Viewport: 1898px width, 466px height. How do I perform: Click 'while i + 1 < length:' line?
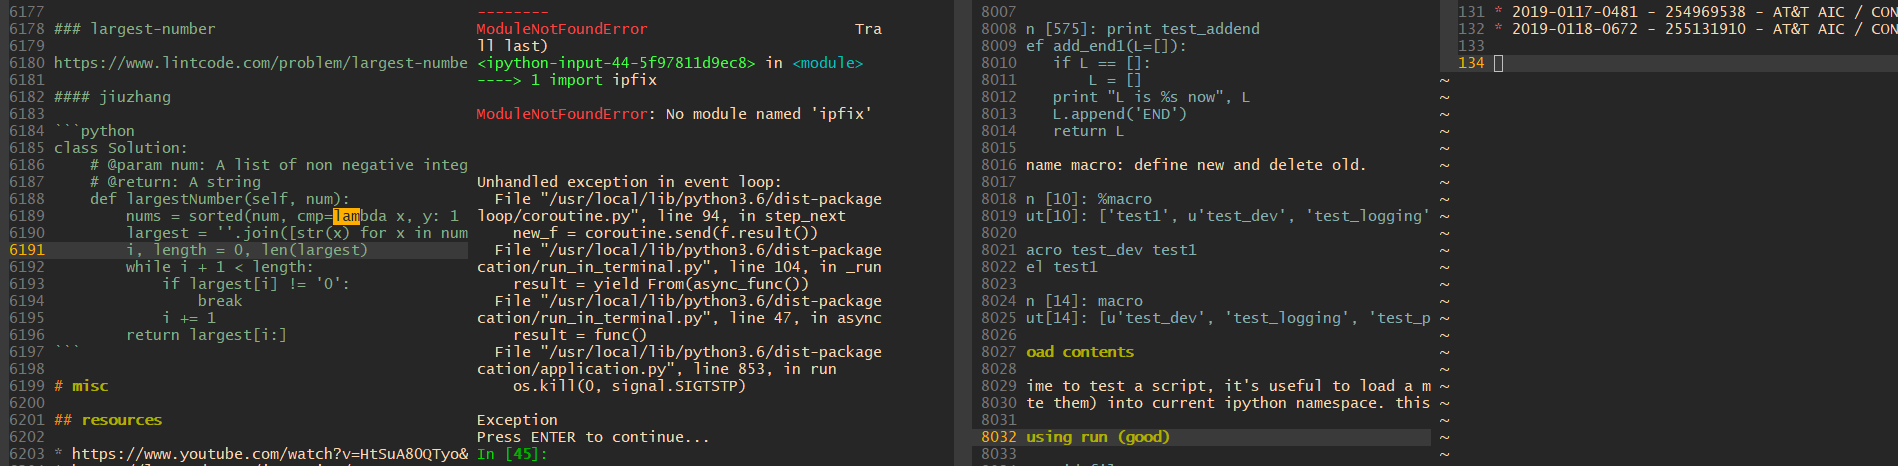pyautogui.click(x=219, y=267)
